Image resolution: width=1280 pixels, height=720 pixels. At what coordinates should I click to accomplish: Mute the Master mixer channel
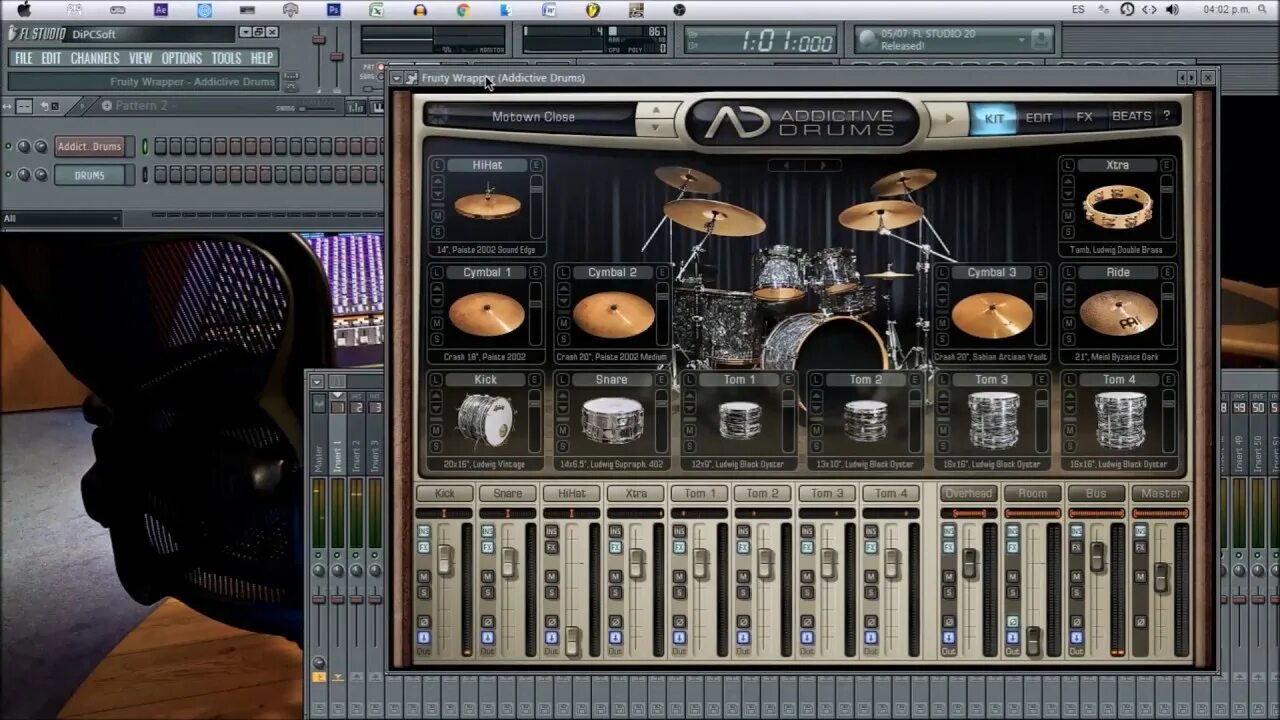tap(1140, 577)
